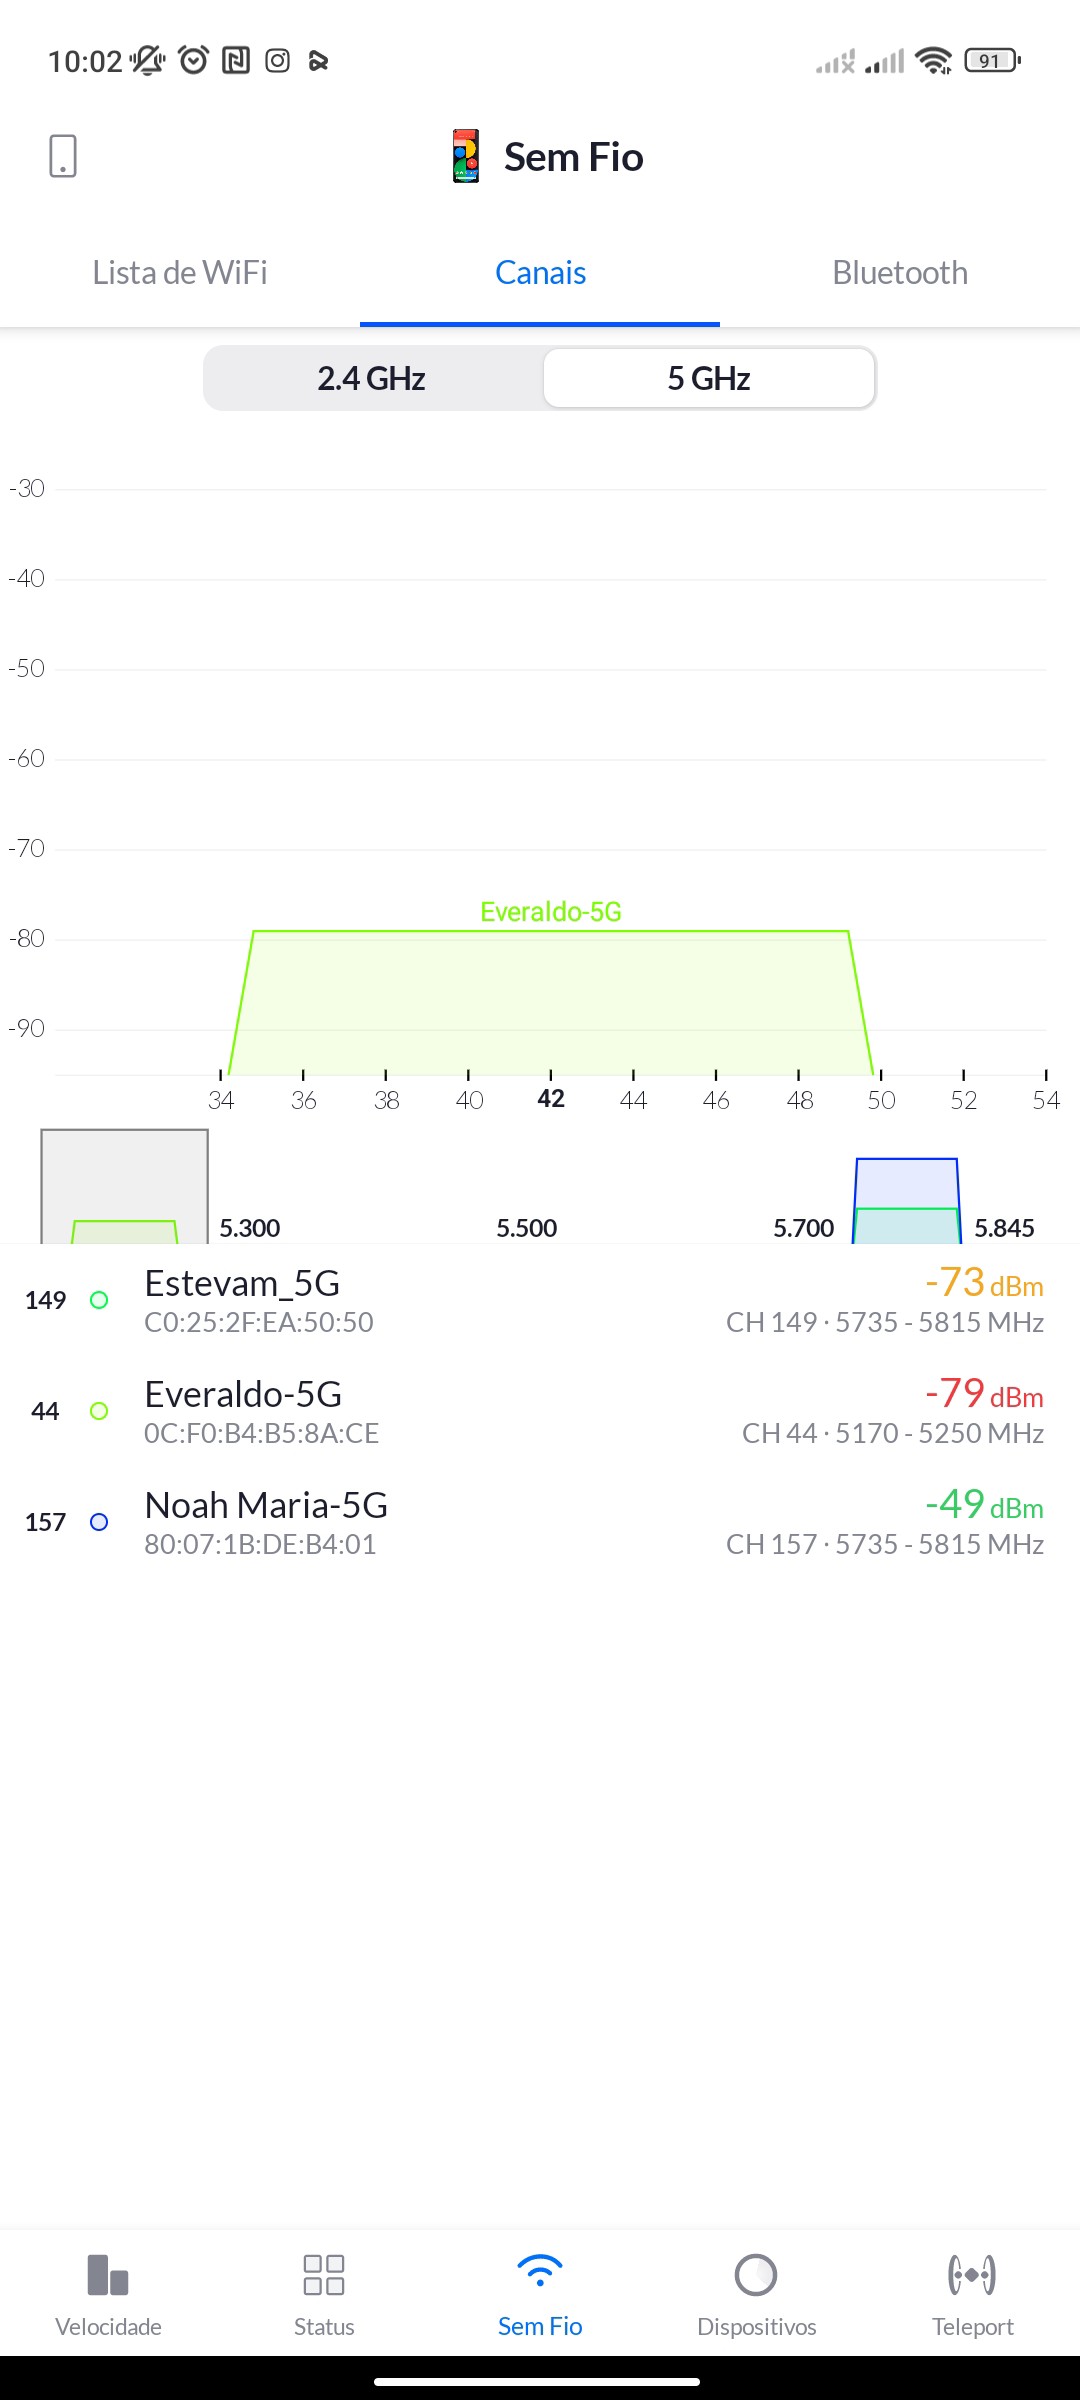Viewport: 1080px width, 2400px height.
Task: Select the 5 GHz band segment
Action: [709, 379]
